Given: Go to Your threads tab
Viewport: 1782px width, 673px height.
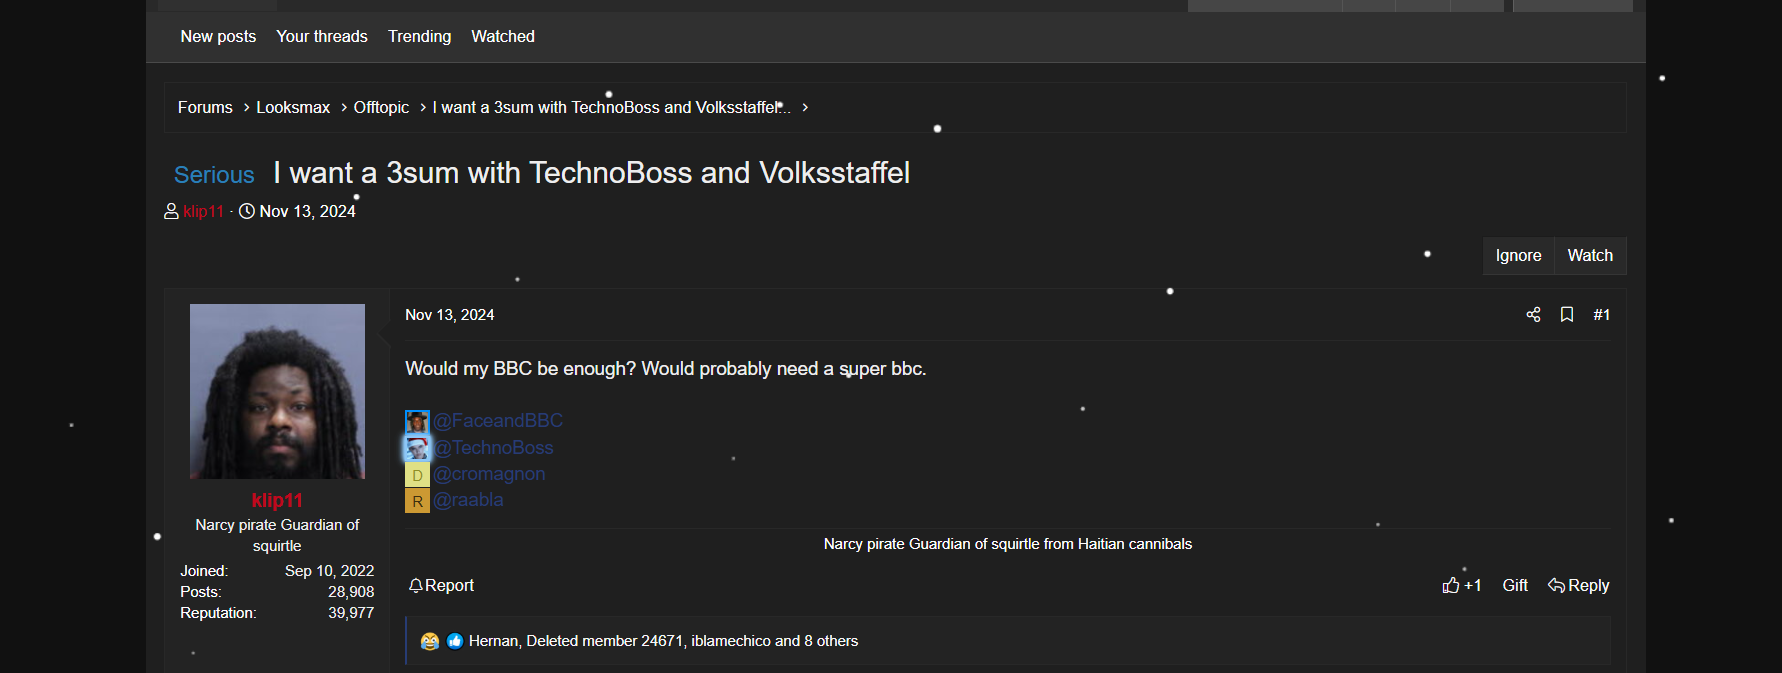Looking at the screenshot, I should 322,37.
